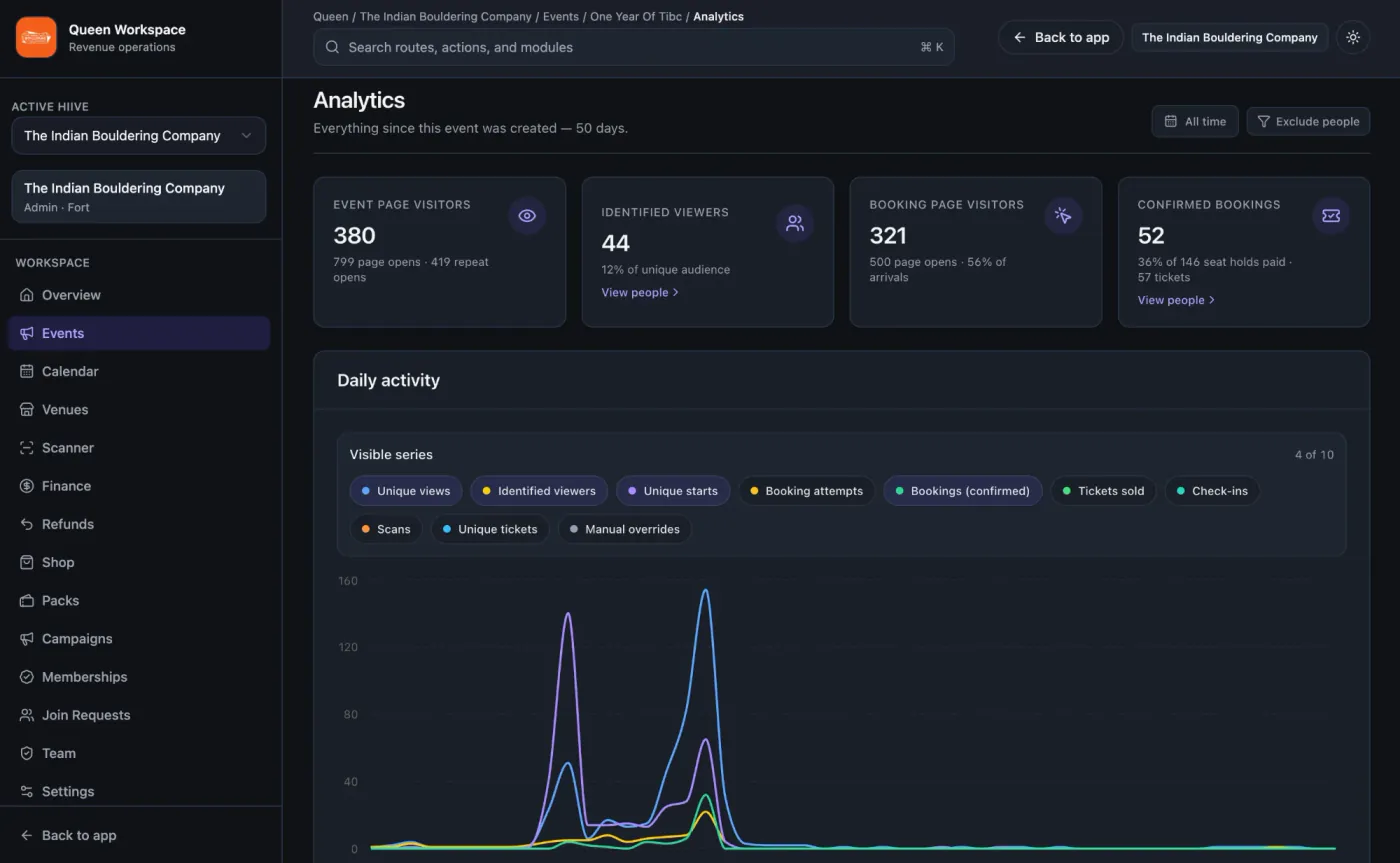The height and width of the screenshot is (863, 1400).
Task: Enable the Unique tickets series chip
Action: [x=490, y=529]
